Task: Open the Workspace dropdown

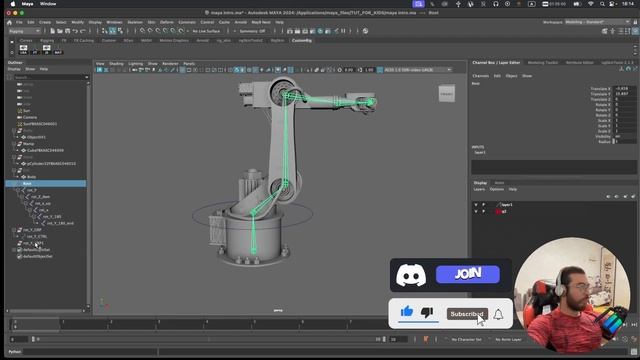Action: 598,22
